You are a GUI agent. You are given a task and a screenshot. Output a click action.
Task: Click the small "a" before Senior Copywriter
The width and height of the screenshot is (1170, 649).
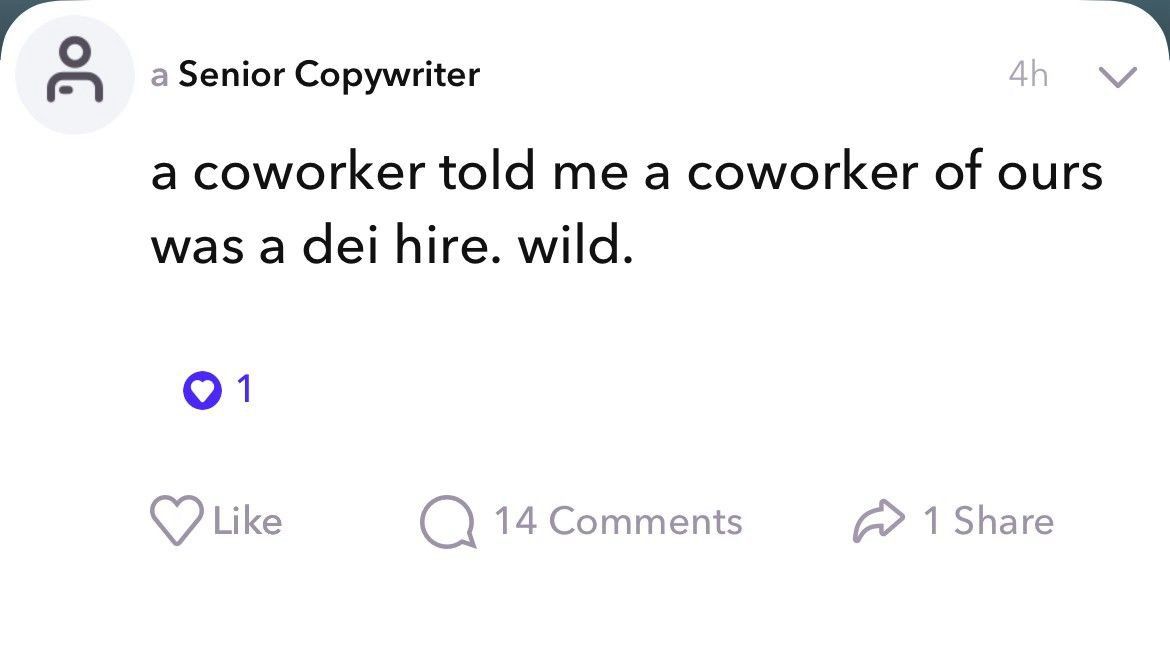click(159, 77)
